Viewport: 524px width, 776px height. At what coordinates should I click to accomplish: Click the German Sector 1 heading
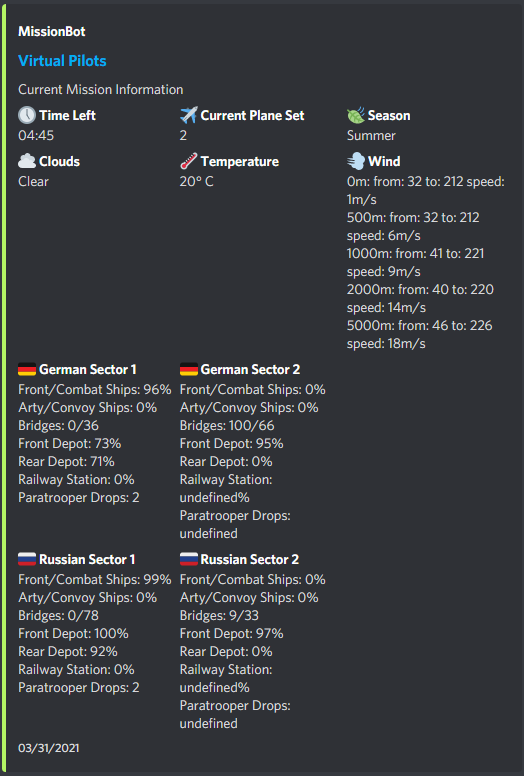[88, 370]
